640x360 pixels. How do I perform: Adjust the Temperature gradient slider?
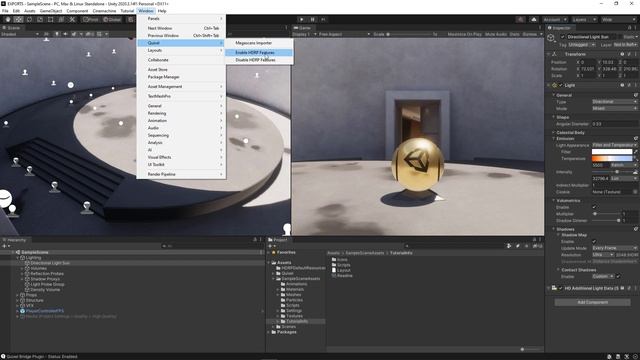tap(612, 158)
